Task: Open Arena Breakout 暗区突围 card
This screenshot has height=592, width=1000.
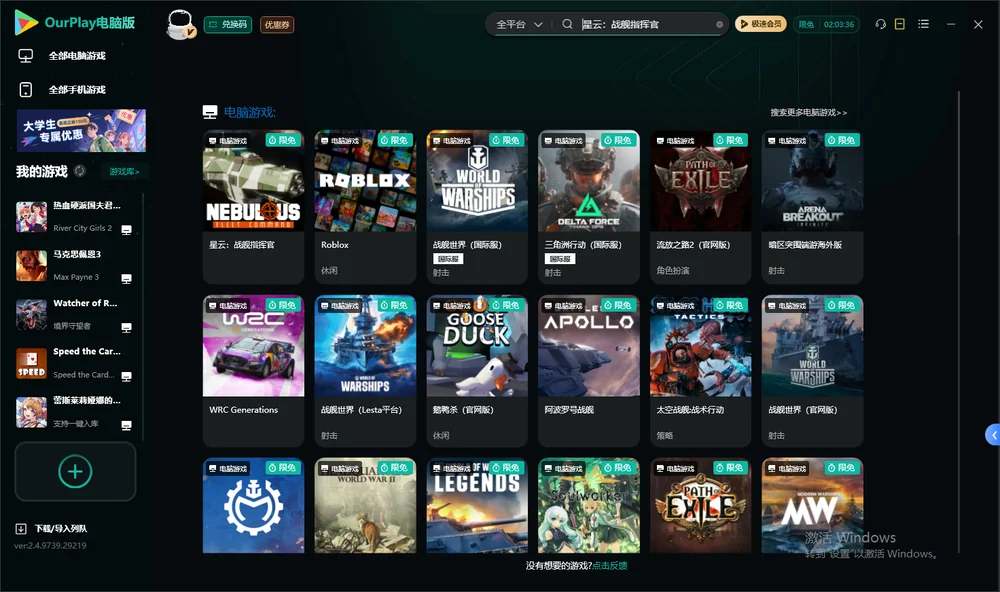Action: click(x=812, y=207)
